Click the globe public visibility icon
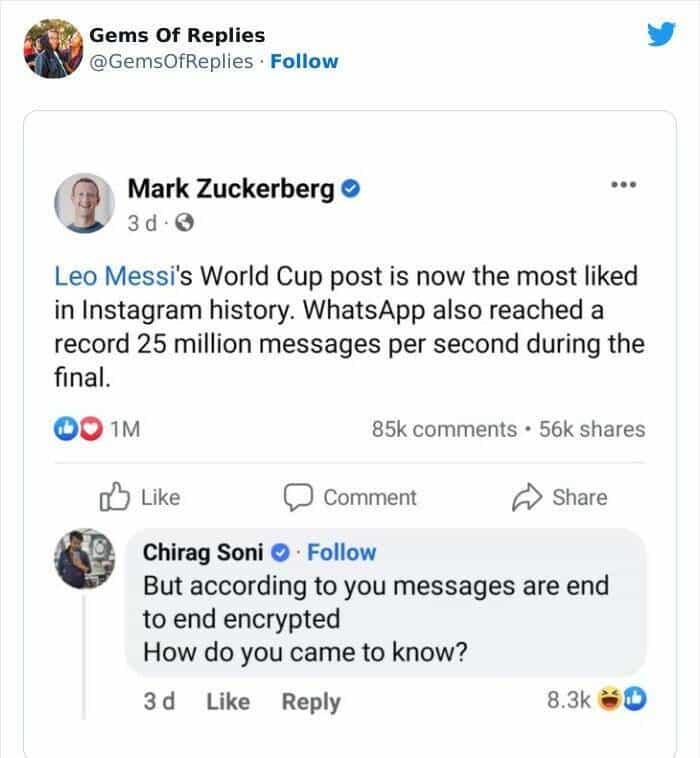The width and height of the screenshot is (700, 758). pyautogui.click(x=183, y=224)
